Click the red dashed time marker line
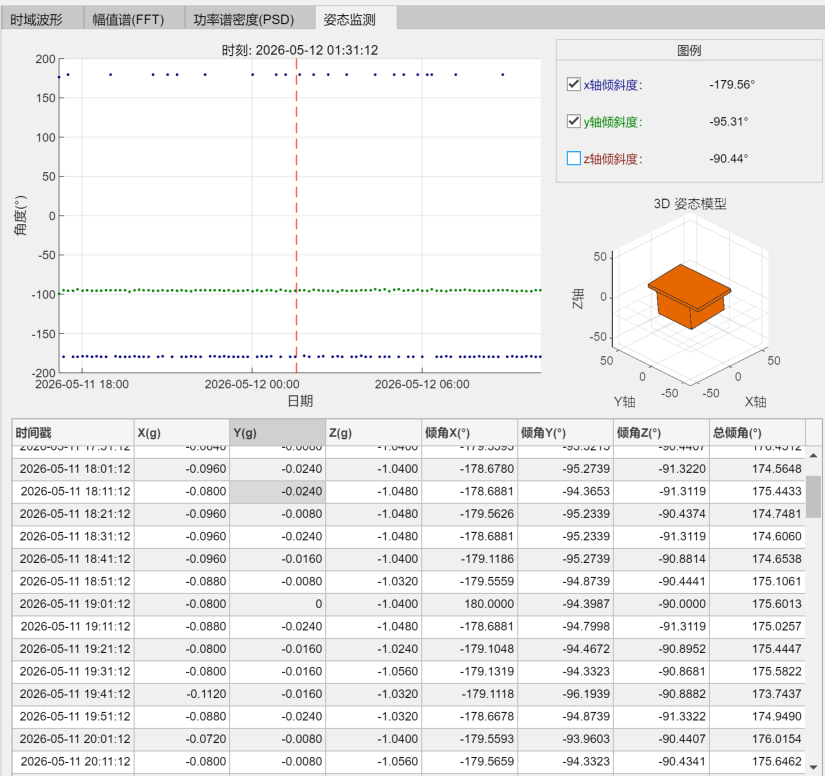The height and width of the screenshot is (776, 825). point(296,216)
